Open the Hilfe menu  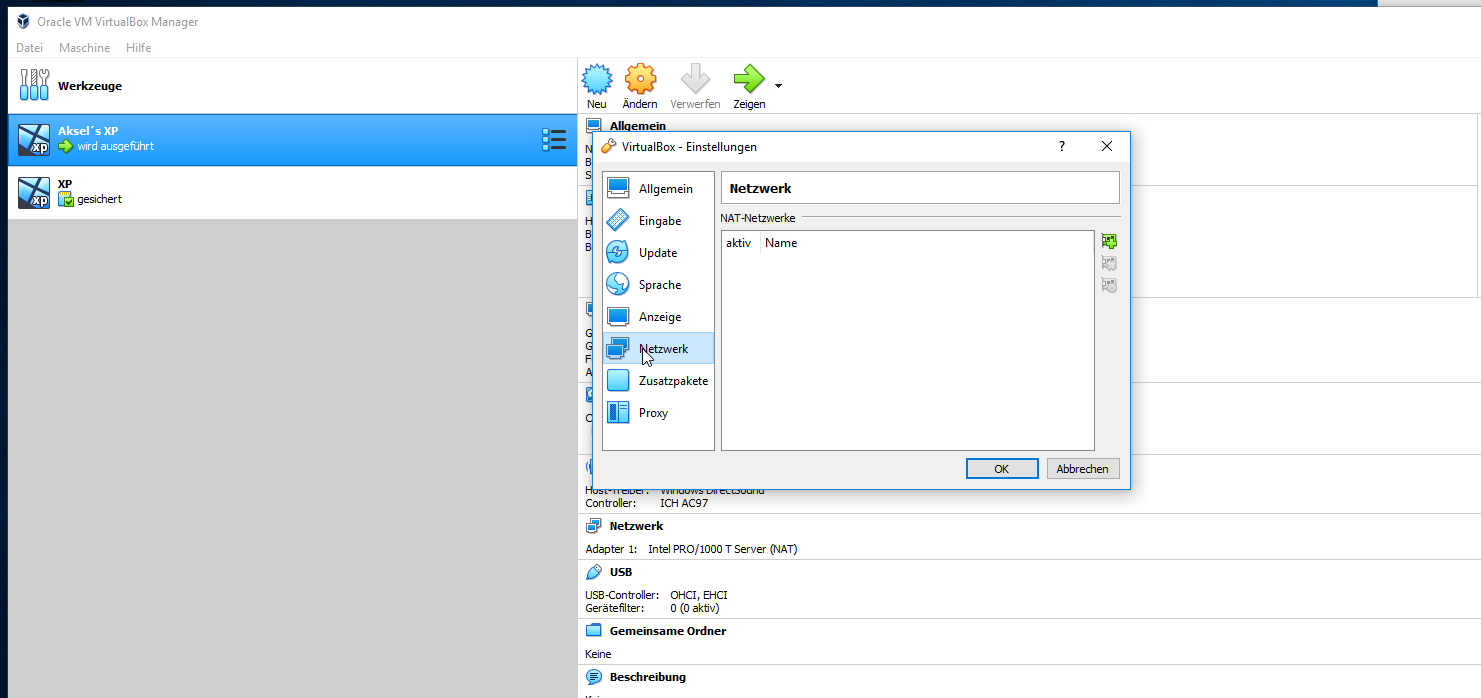(x=138, y=48)
